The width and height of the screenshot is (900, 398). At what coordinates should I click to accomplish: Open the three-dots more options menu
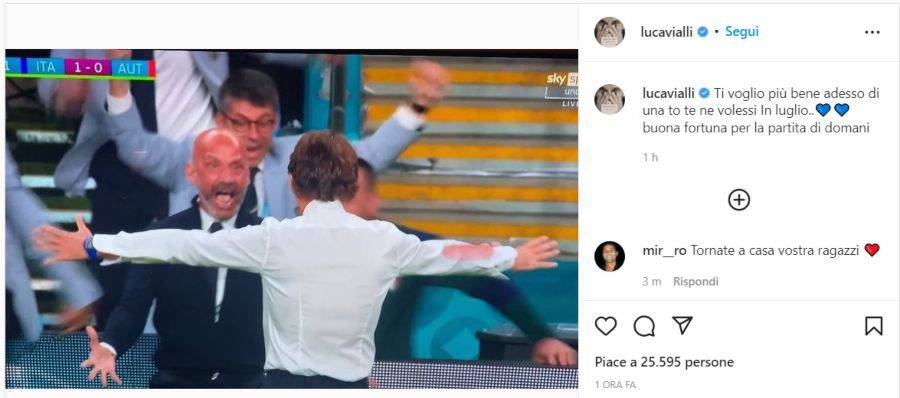(872, 32)
